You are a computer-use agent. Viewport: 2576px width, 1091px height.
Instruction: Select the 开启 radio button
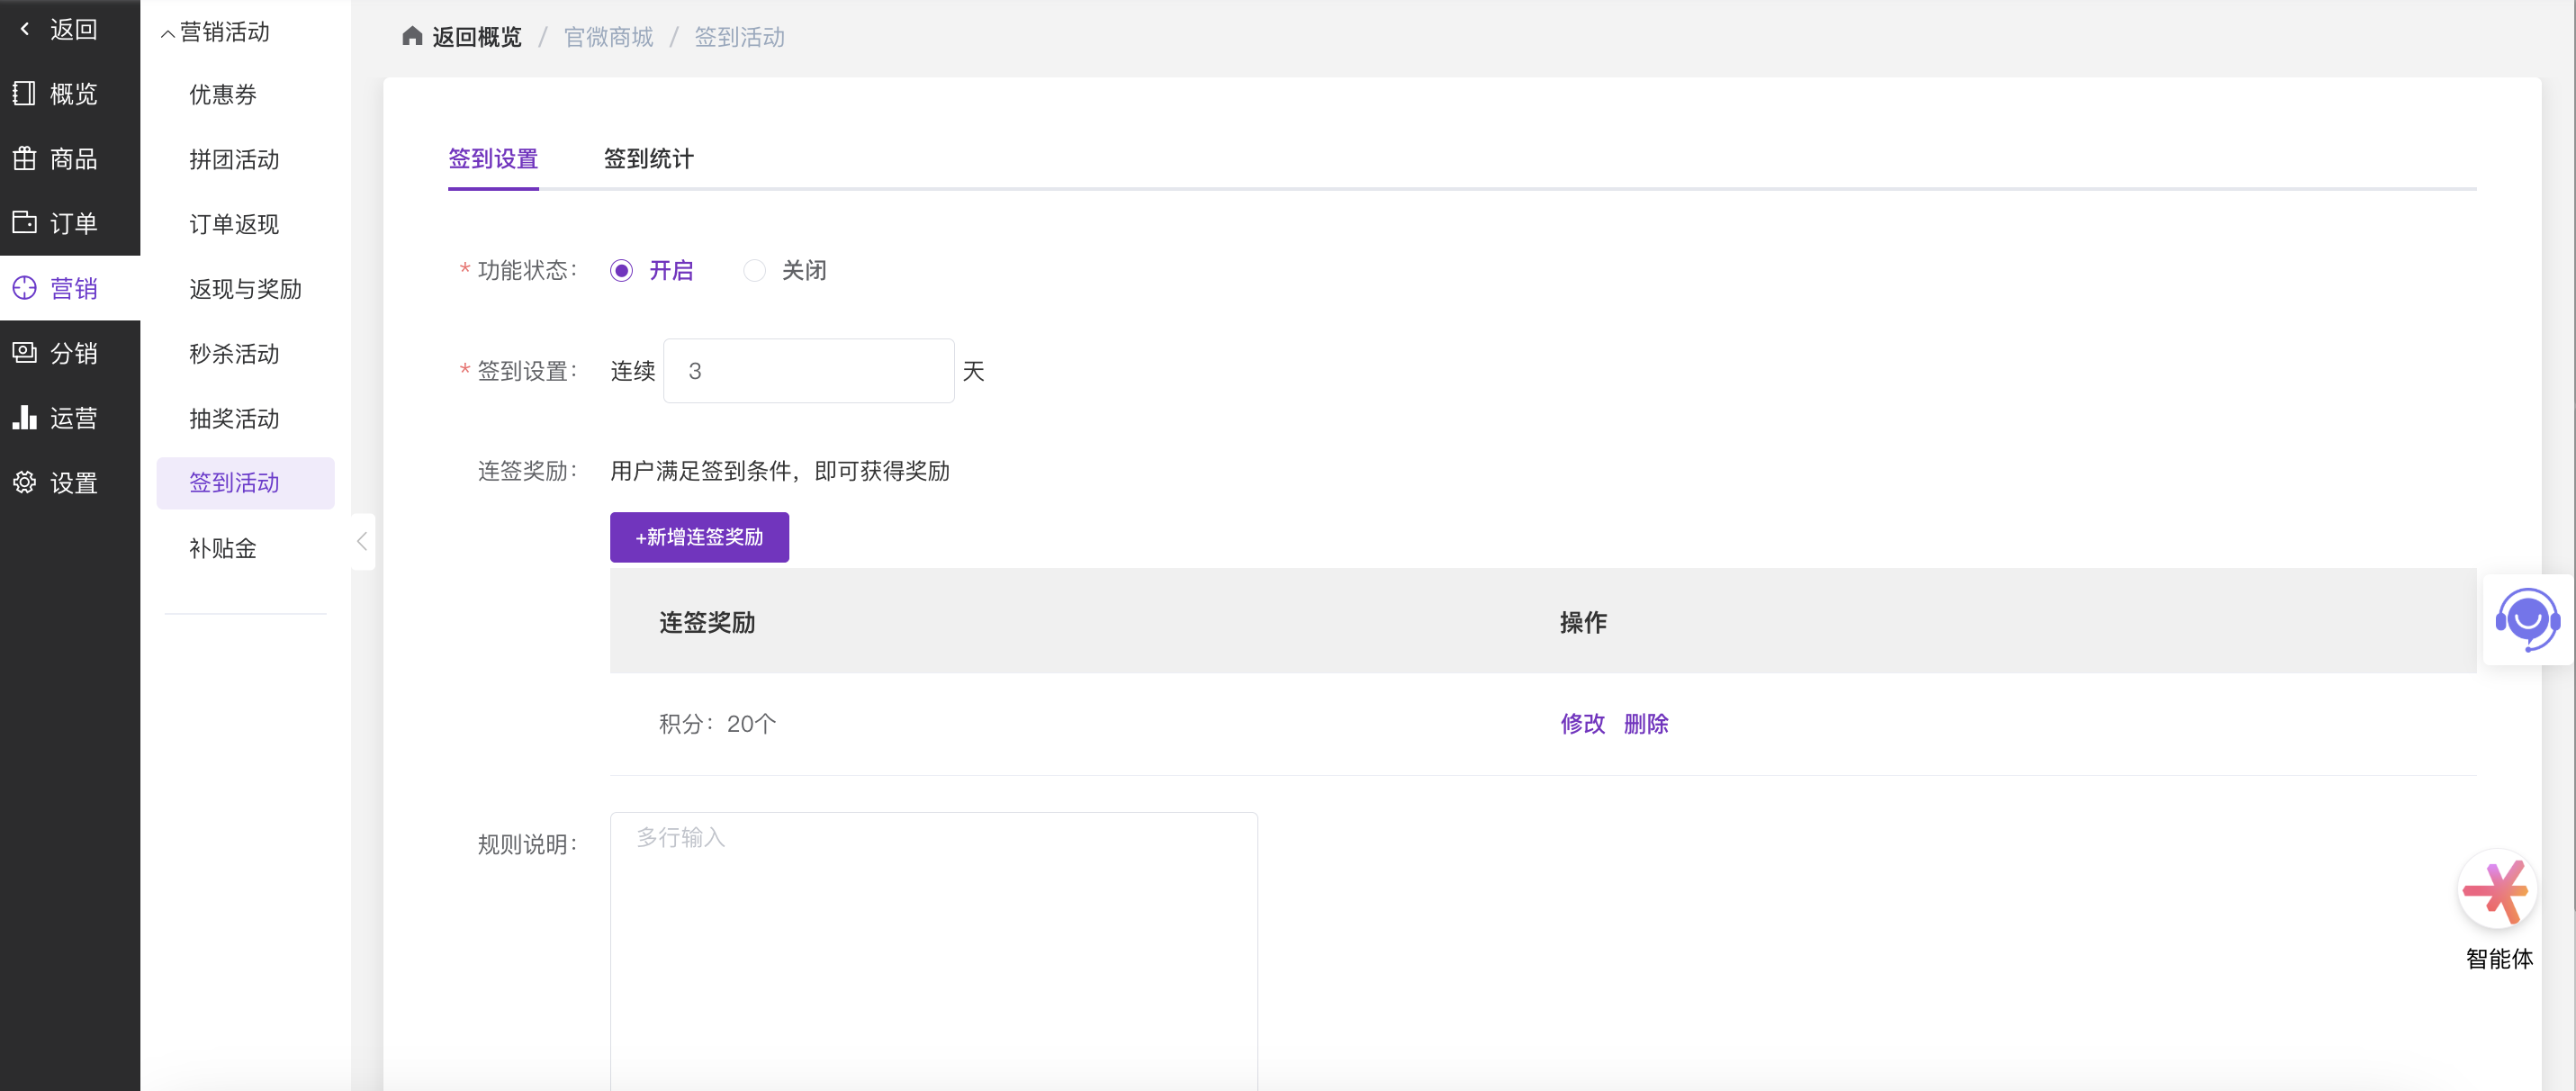pyautogui.click(x=621, y=270)
